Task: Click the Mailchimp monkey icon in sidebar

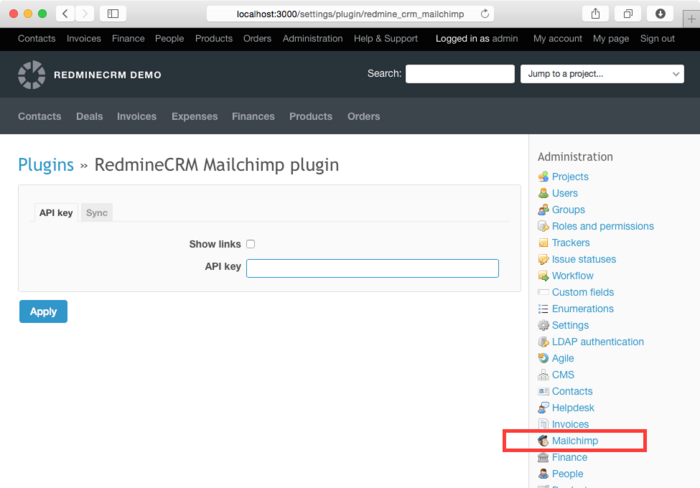Action: click(x=543, y=441)
